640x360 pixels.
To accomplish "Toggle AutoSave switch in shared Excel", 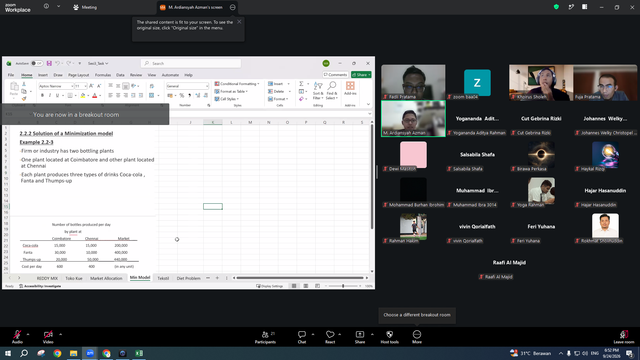I will 37,63.
